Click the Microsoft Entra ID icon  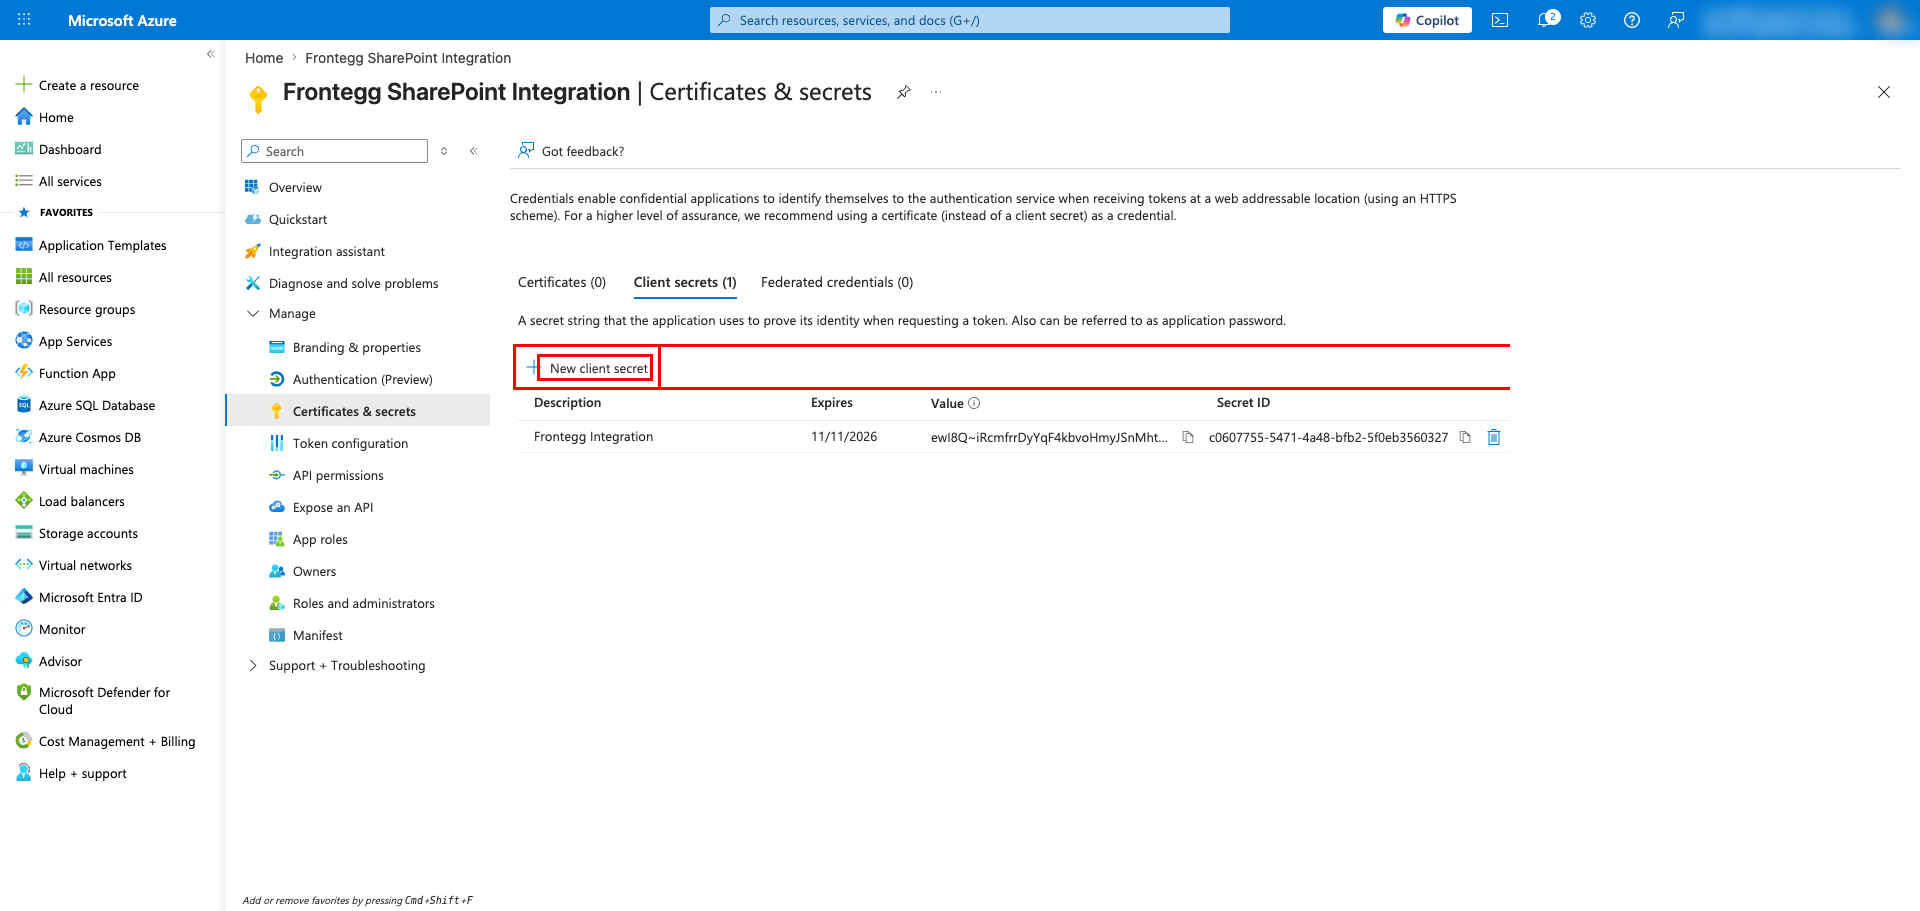point(24,597)
